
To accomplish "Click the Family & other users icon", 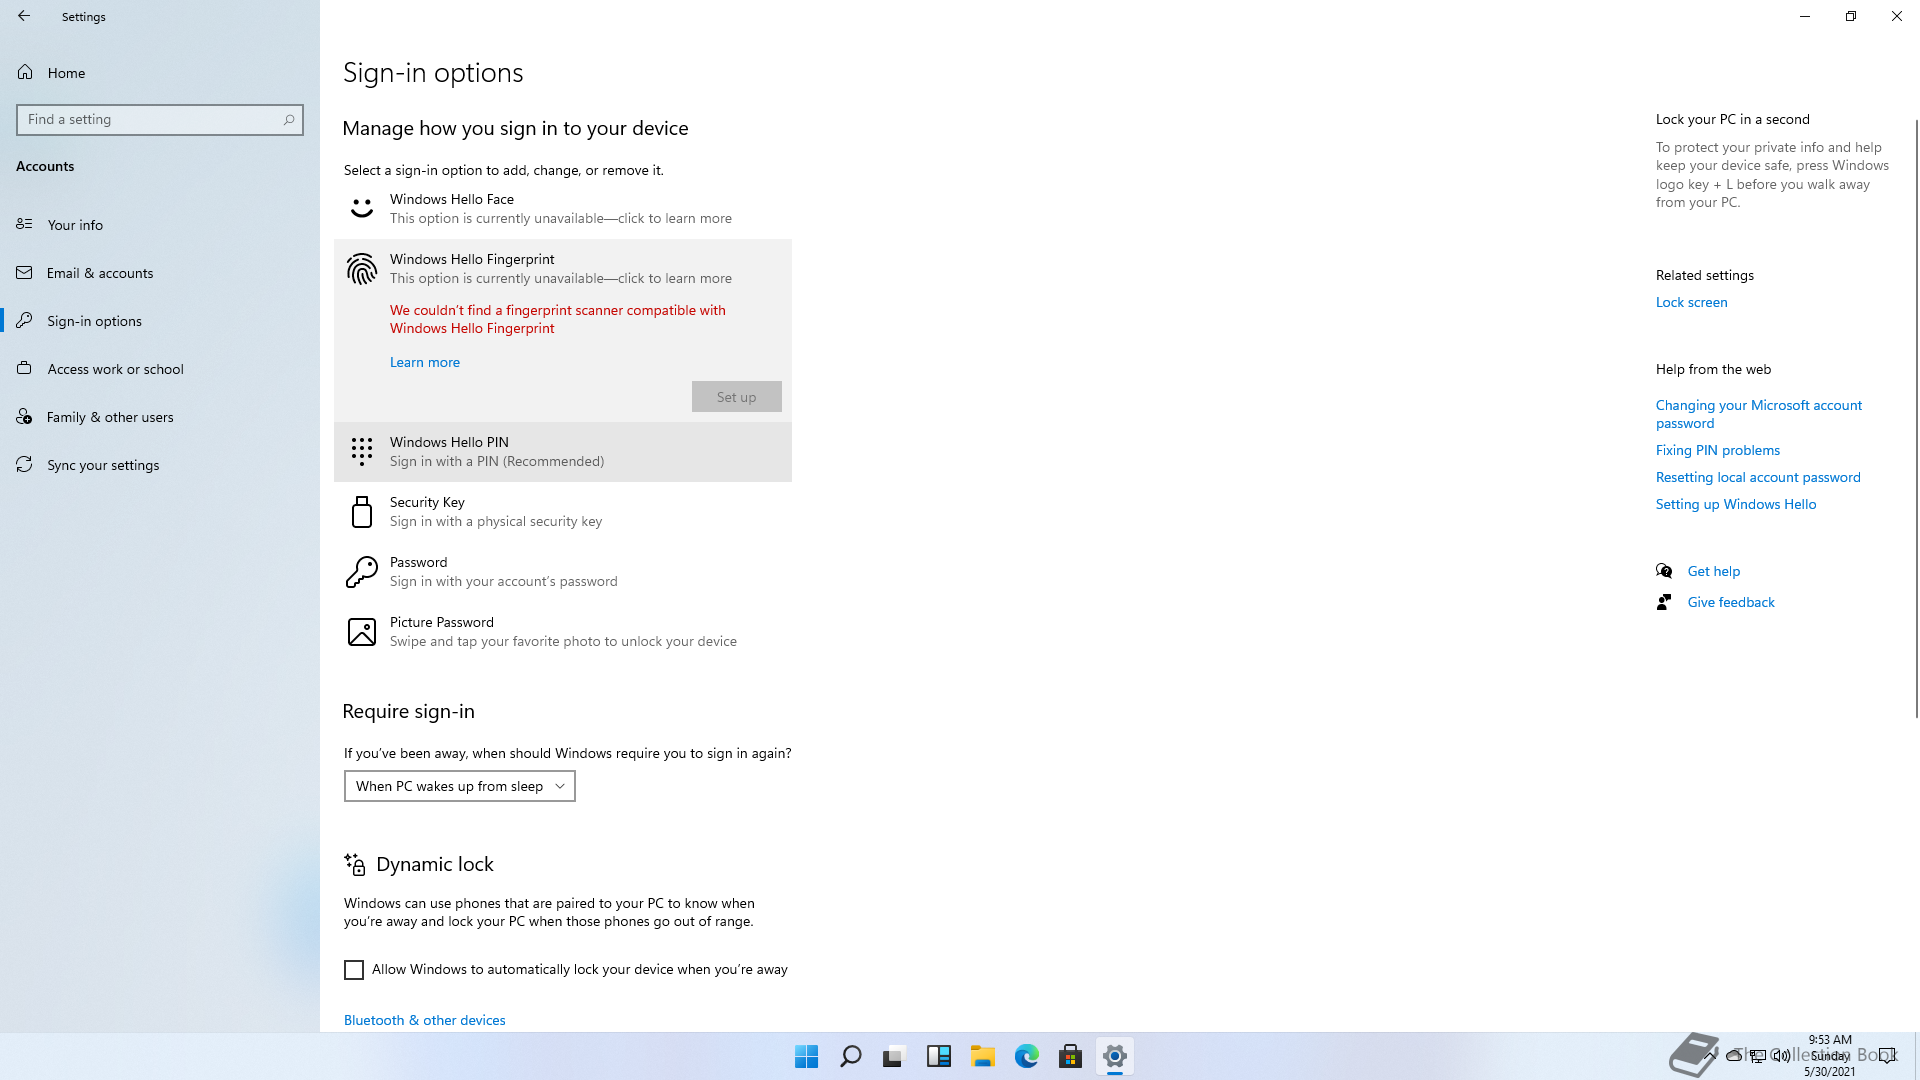I will click(25, 416).
